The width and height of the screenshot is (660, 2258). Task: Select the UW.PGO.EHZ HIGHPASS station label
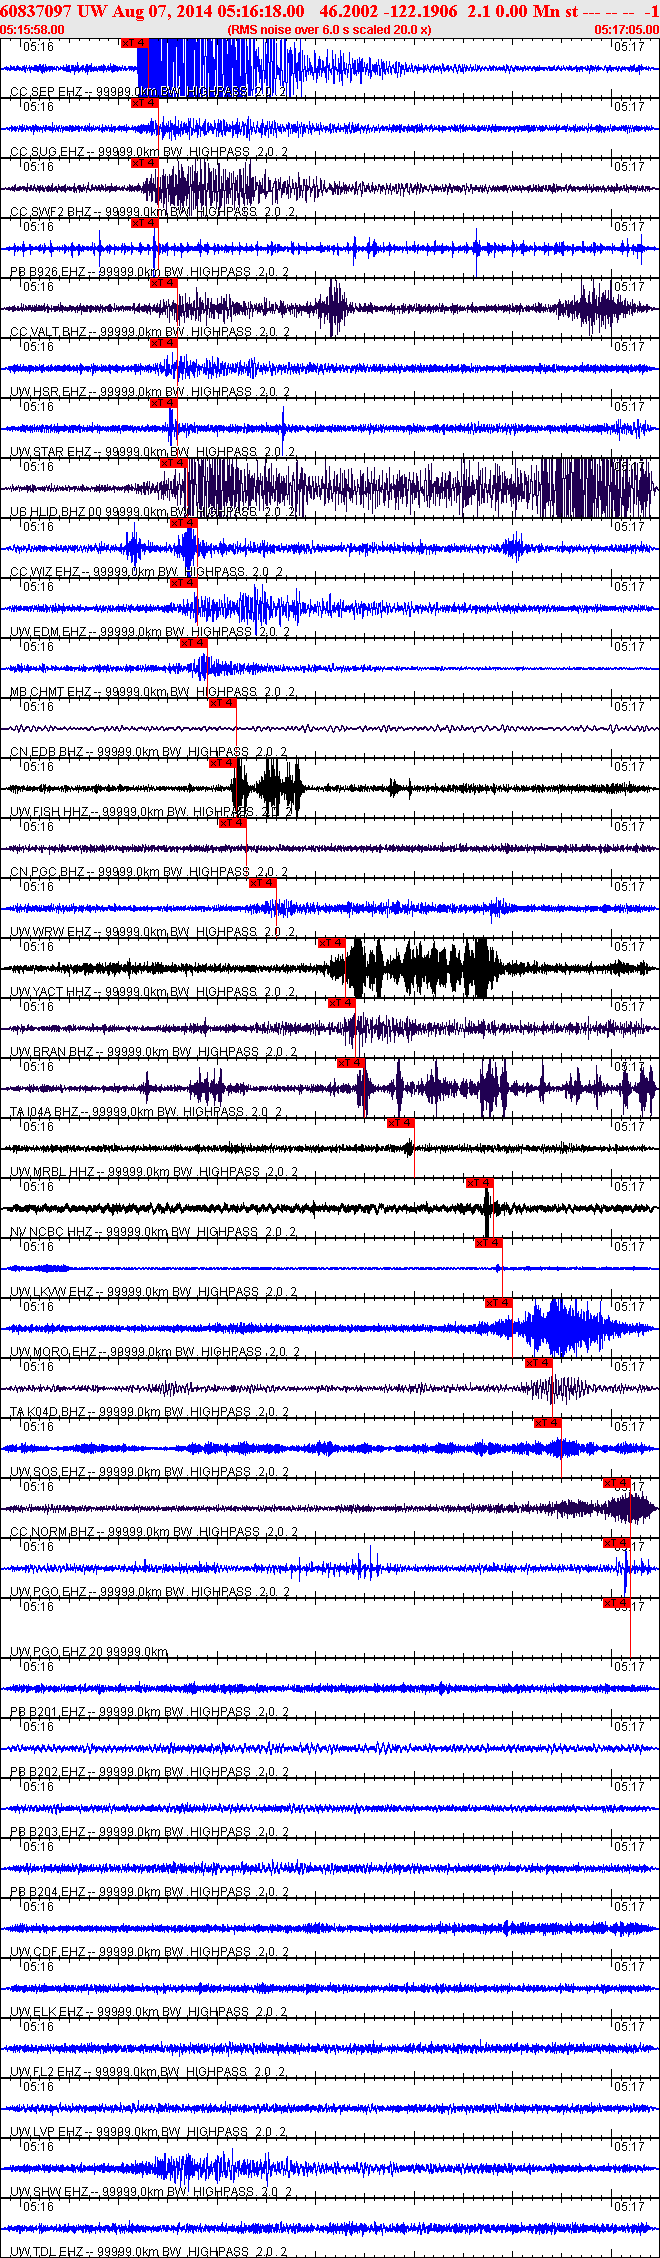click(x=149, y=1592)
